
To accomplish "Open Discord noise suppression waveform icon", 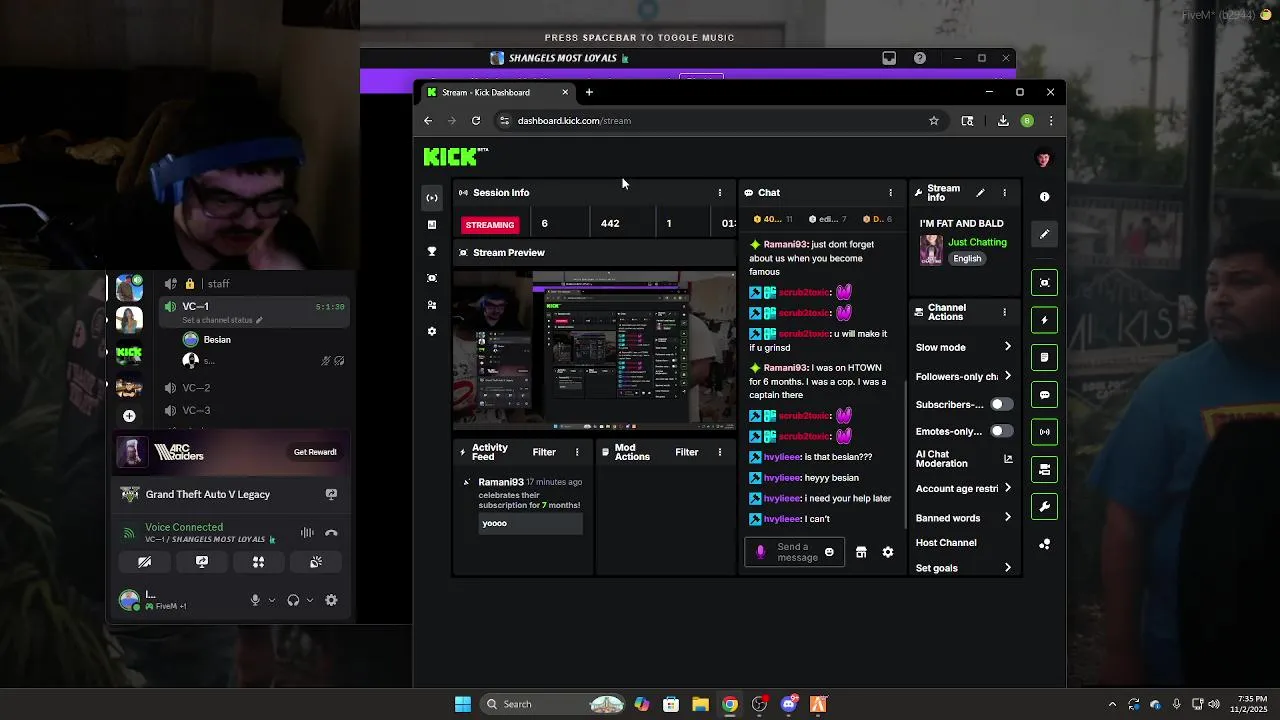I will point(307,533).
